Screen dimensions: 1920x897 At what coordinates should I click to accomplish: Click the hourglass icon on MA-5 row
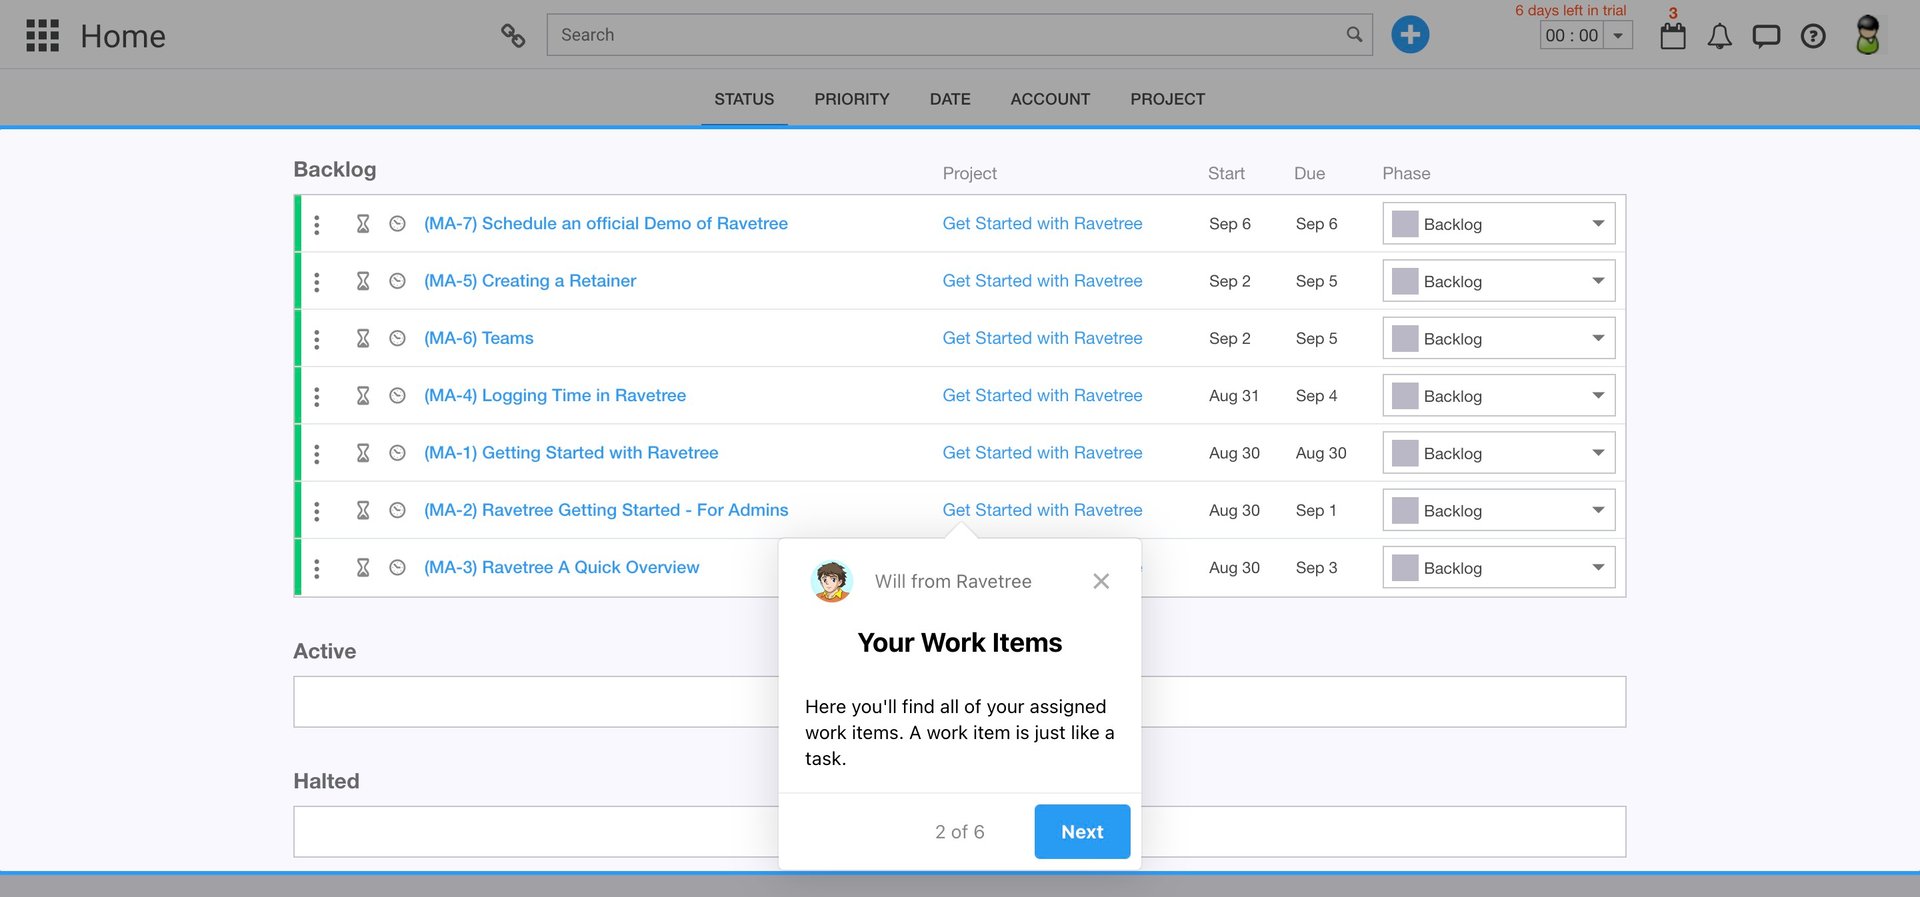pos(363,281)
